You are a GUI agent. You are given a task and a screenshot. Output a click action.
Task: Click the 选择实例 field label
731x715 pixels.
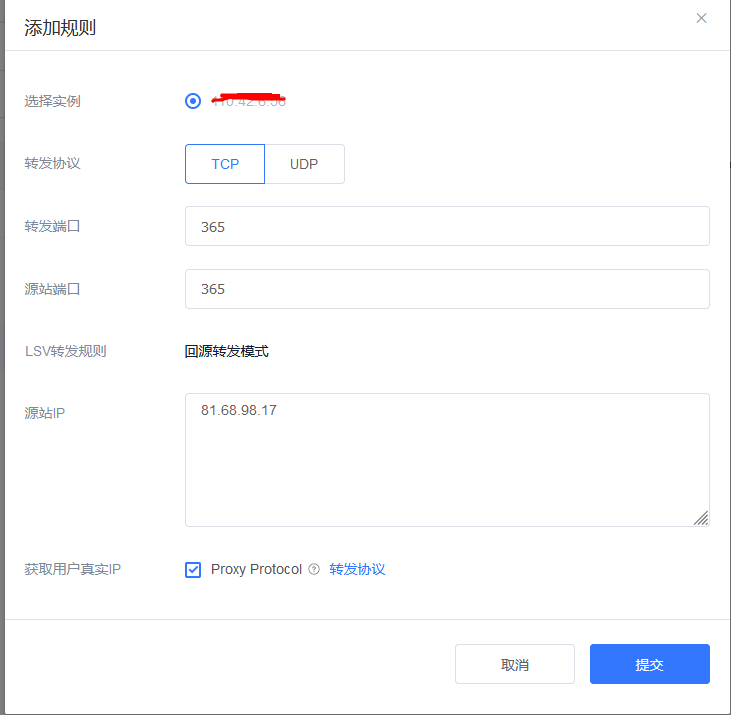[52, 101]
